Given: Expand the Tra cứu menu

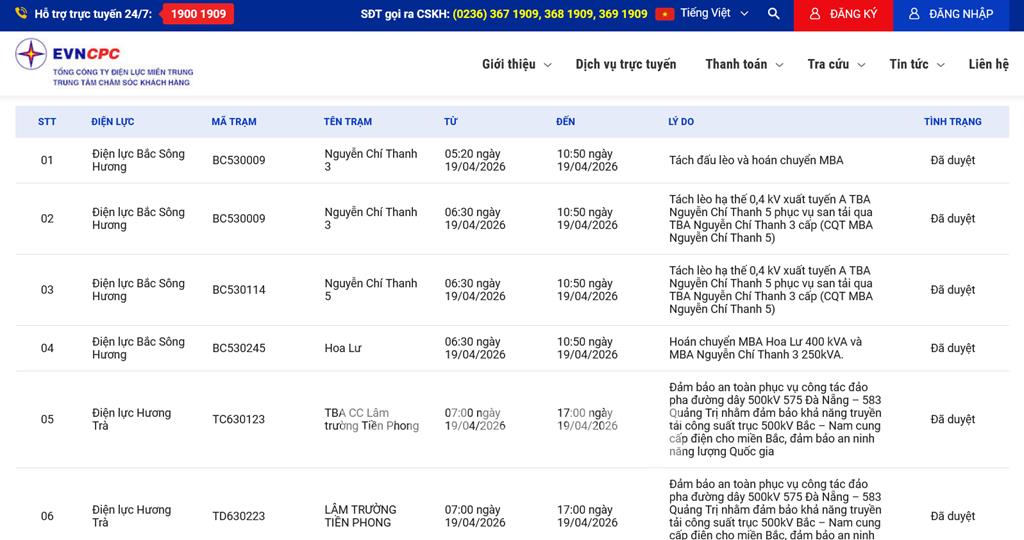Looking at the screenshot, I should click(836, 64).
